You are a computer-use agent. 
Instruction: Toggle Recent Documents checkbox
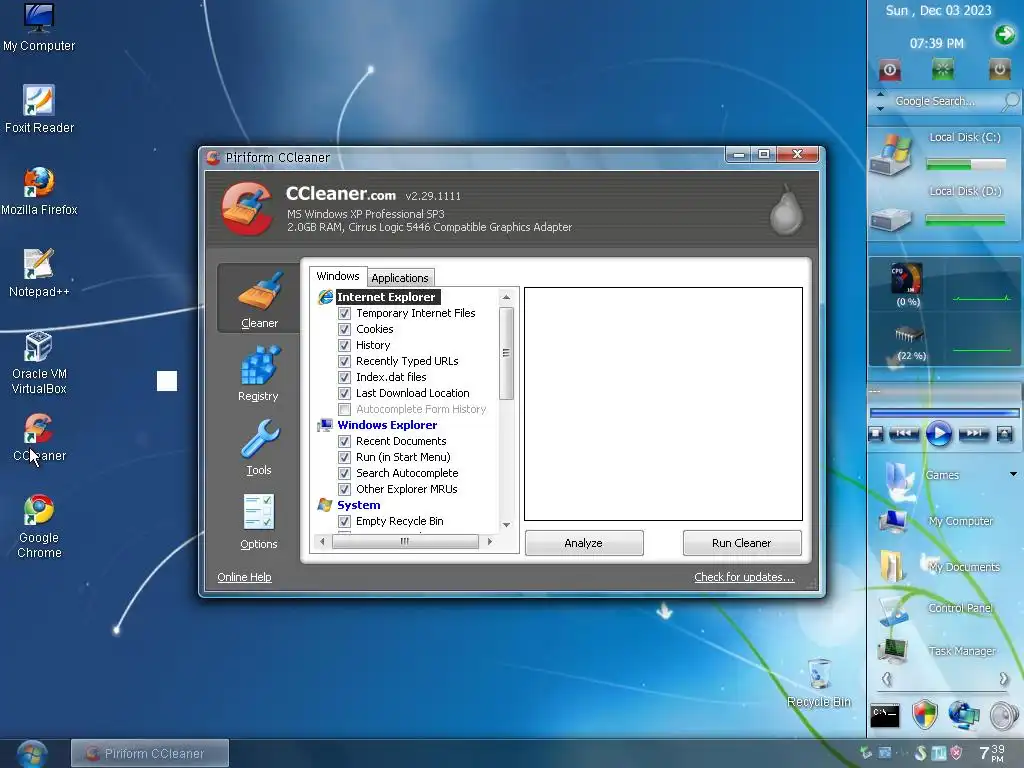coord(344,441)
